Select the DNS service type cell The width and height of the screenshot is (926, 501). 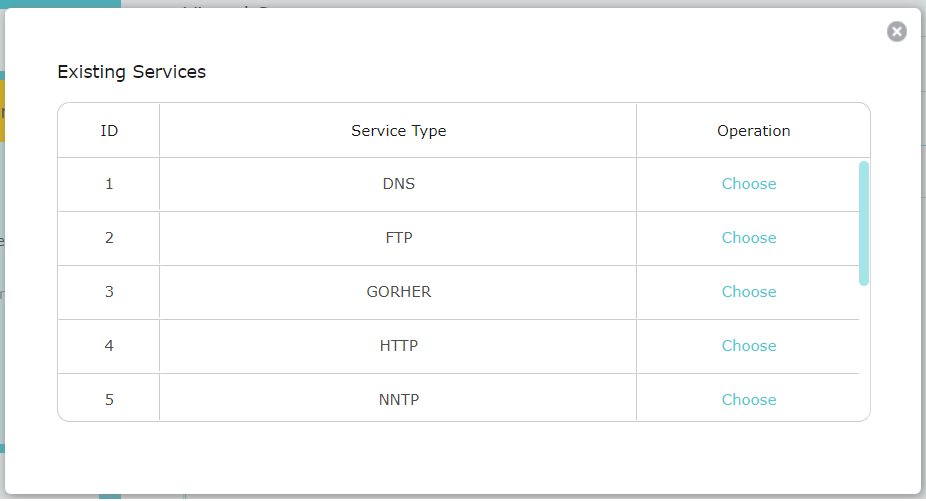[398, 184]
